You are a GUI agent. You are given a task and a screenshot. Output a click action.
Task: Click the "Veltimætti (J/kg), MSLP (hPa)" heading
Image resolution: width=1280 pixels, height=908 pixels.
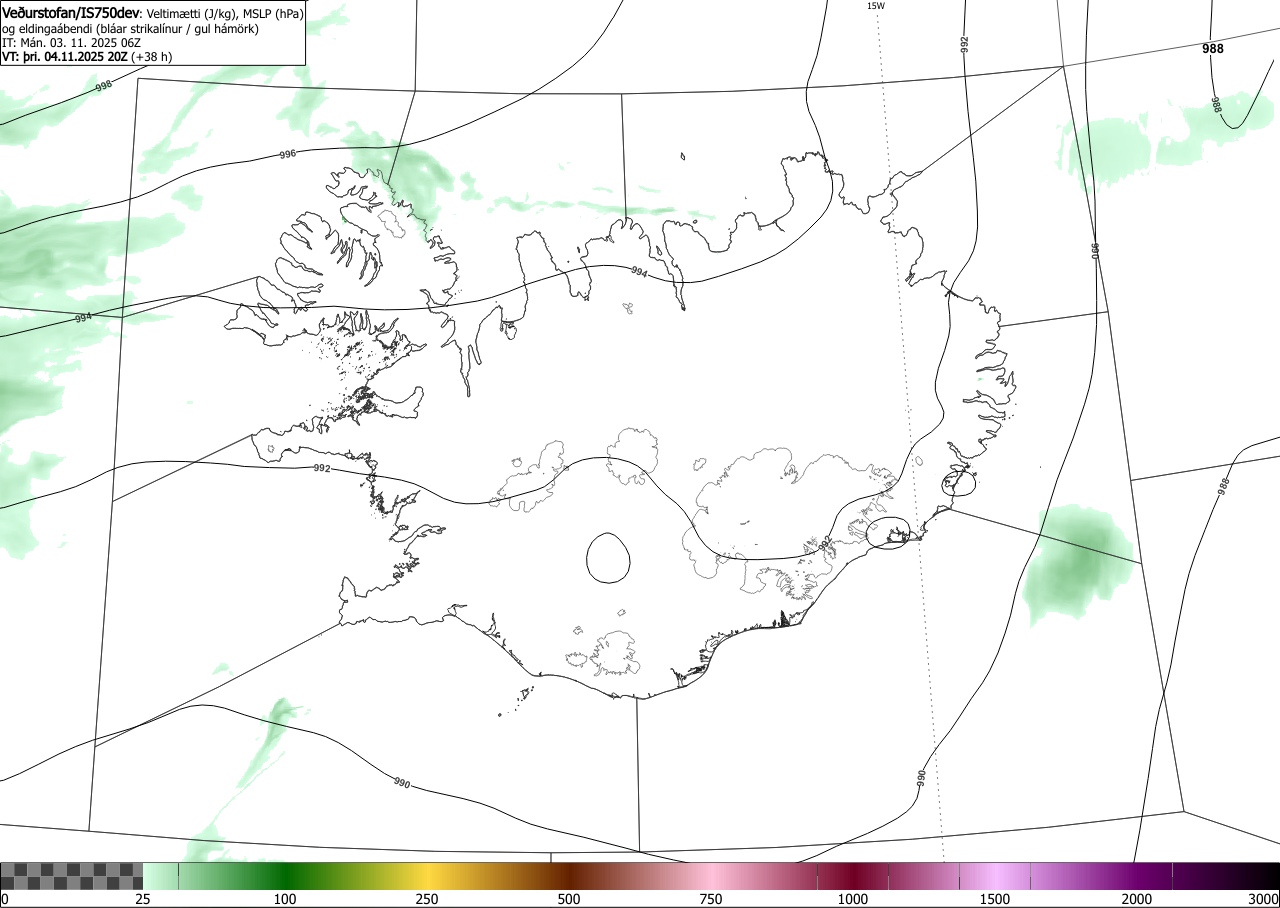pos(225,14)
